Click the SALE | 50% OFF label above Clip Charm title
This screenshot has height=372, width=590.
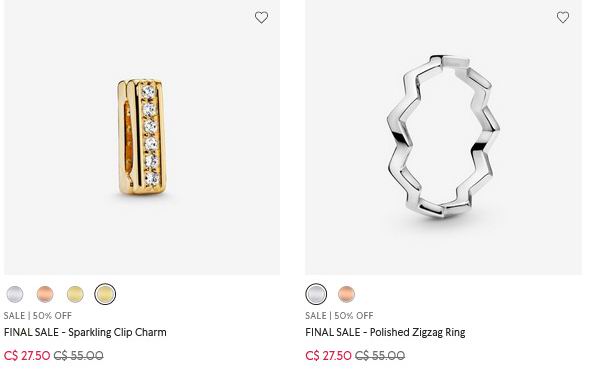38,316
